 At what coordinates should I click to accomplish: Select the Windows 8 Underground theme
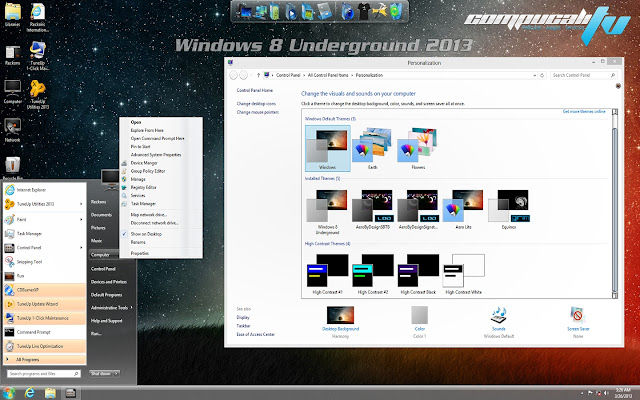pos(327,212)
